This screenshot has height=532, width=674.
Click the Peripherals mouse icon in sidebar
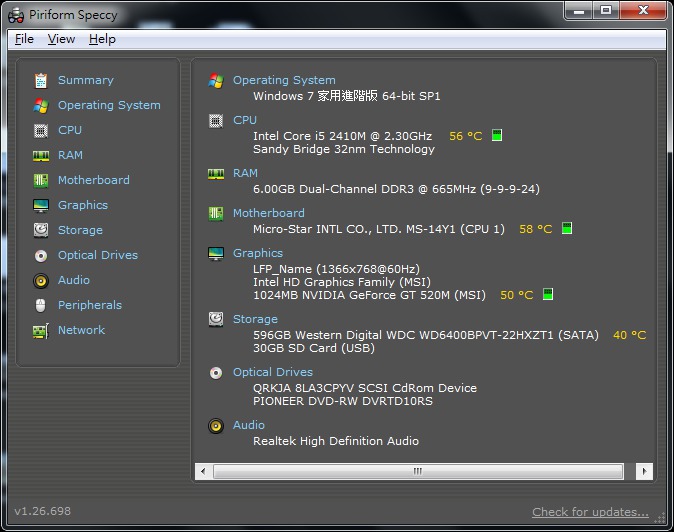40,306
